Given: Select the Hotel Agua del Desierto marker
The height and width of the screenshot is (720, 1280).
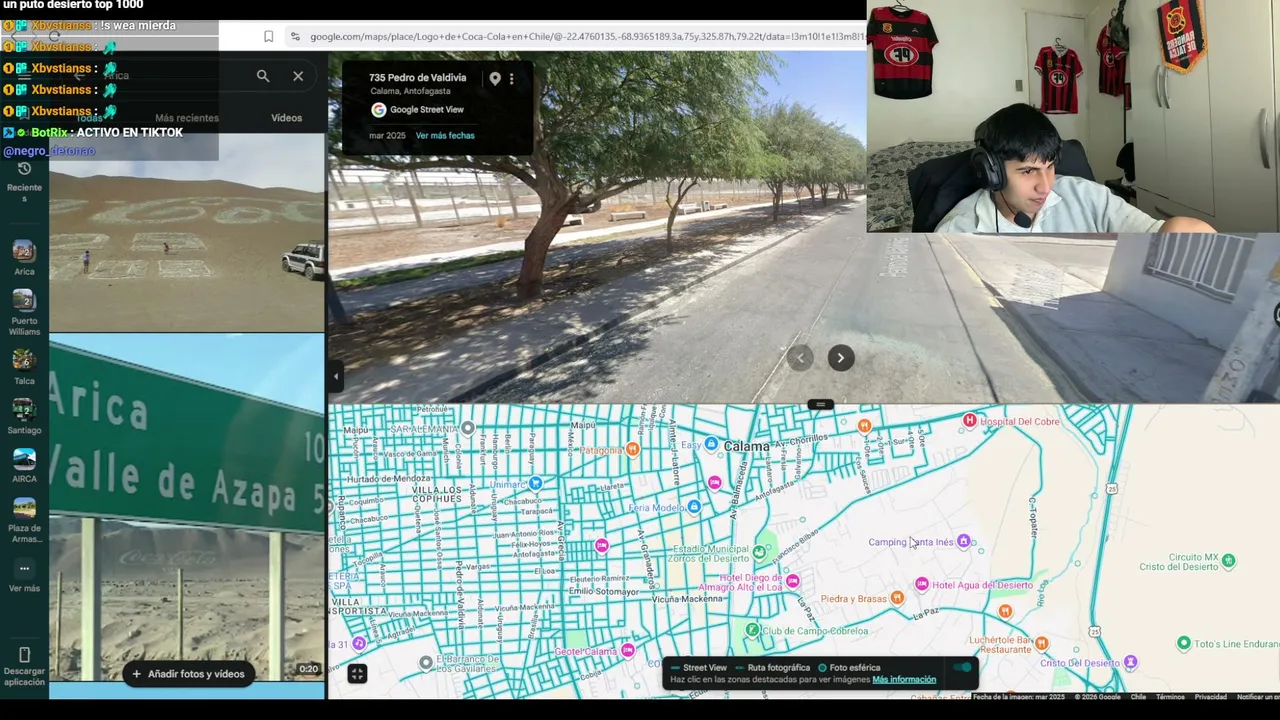Looking at the screenshot, I should point(921,585).
